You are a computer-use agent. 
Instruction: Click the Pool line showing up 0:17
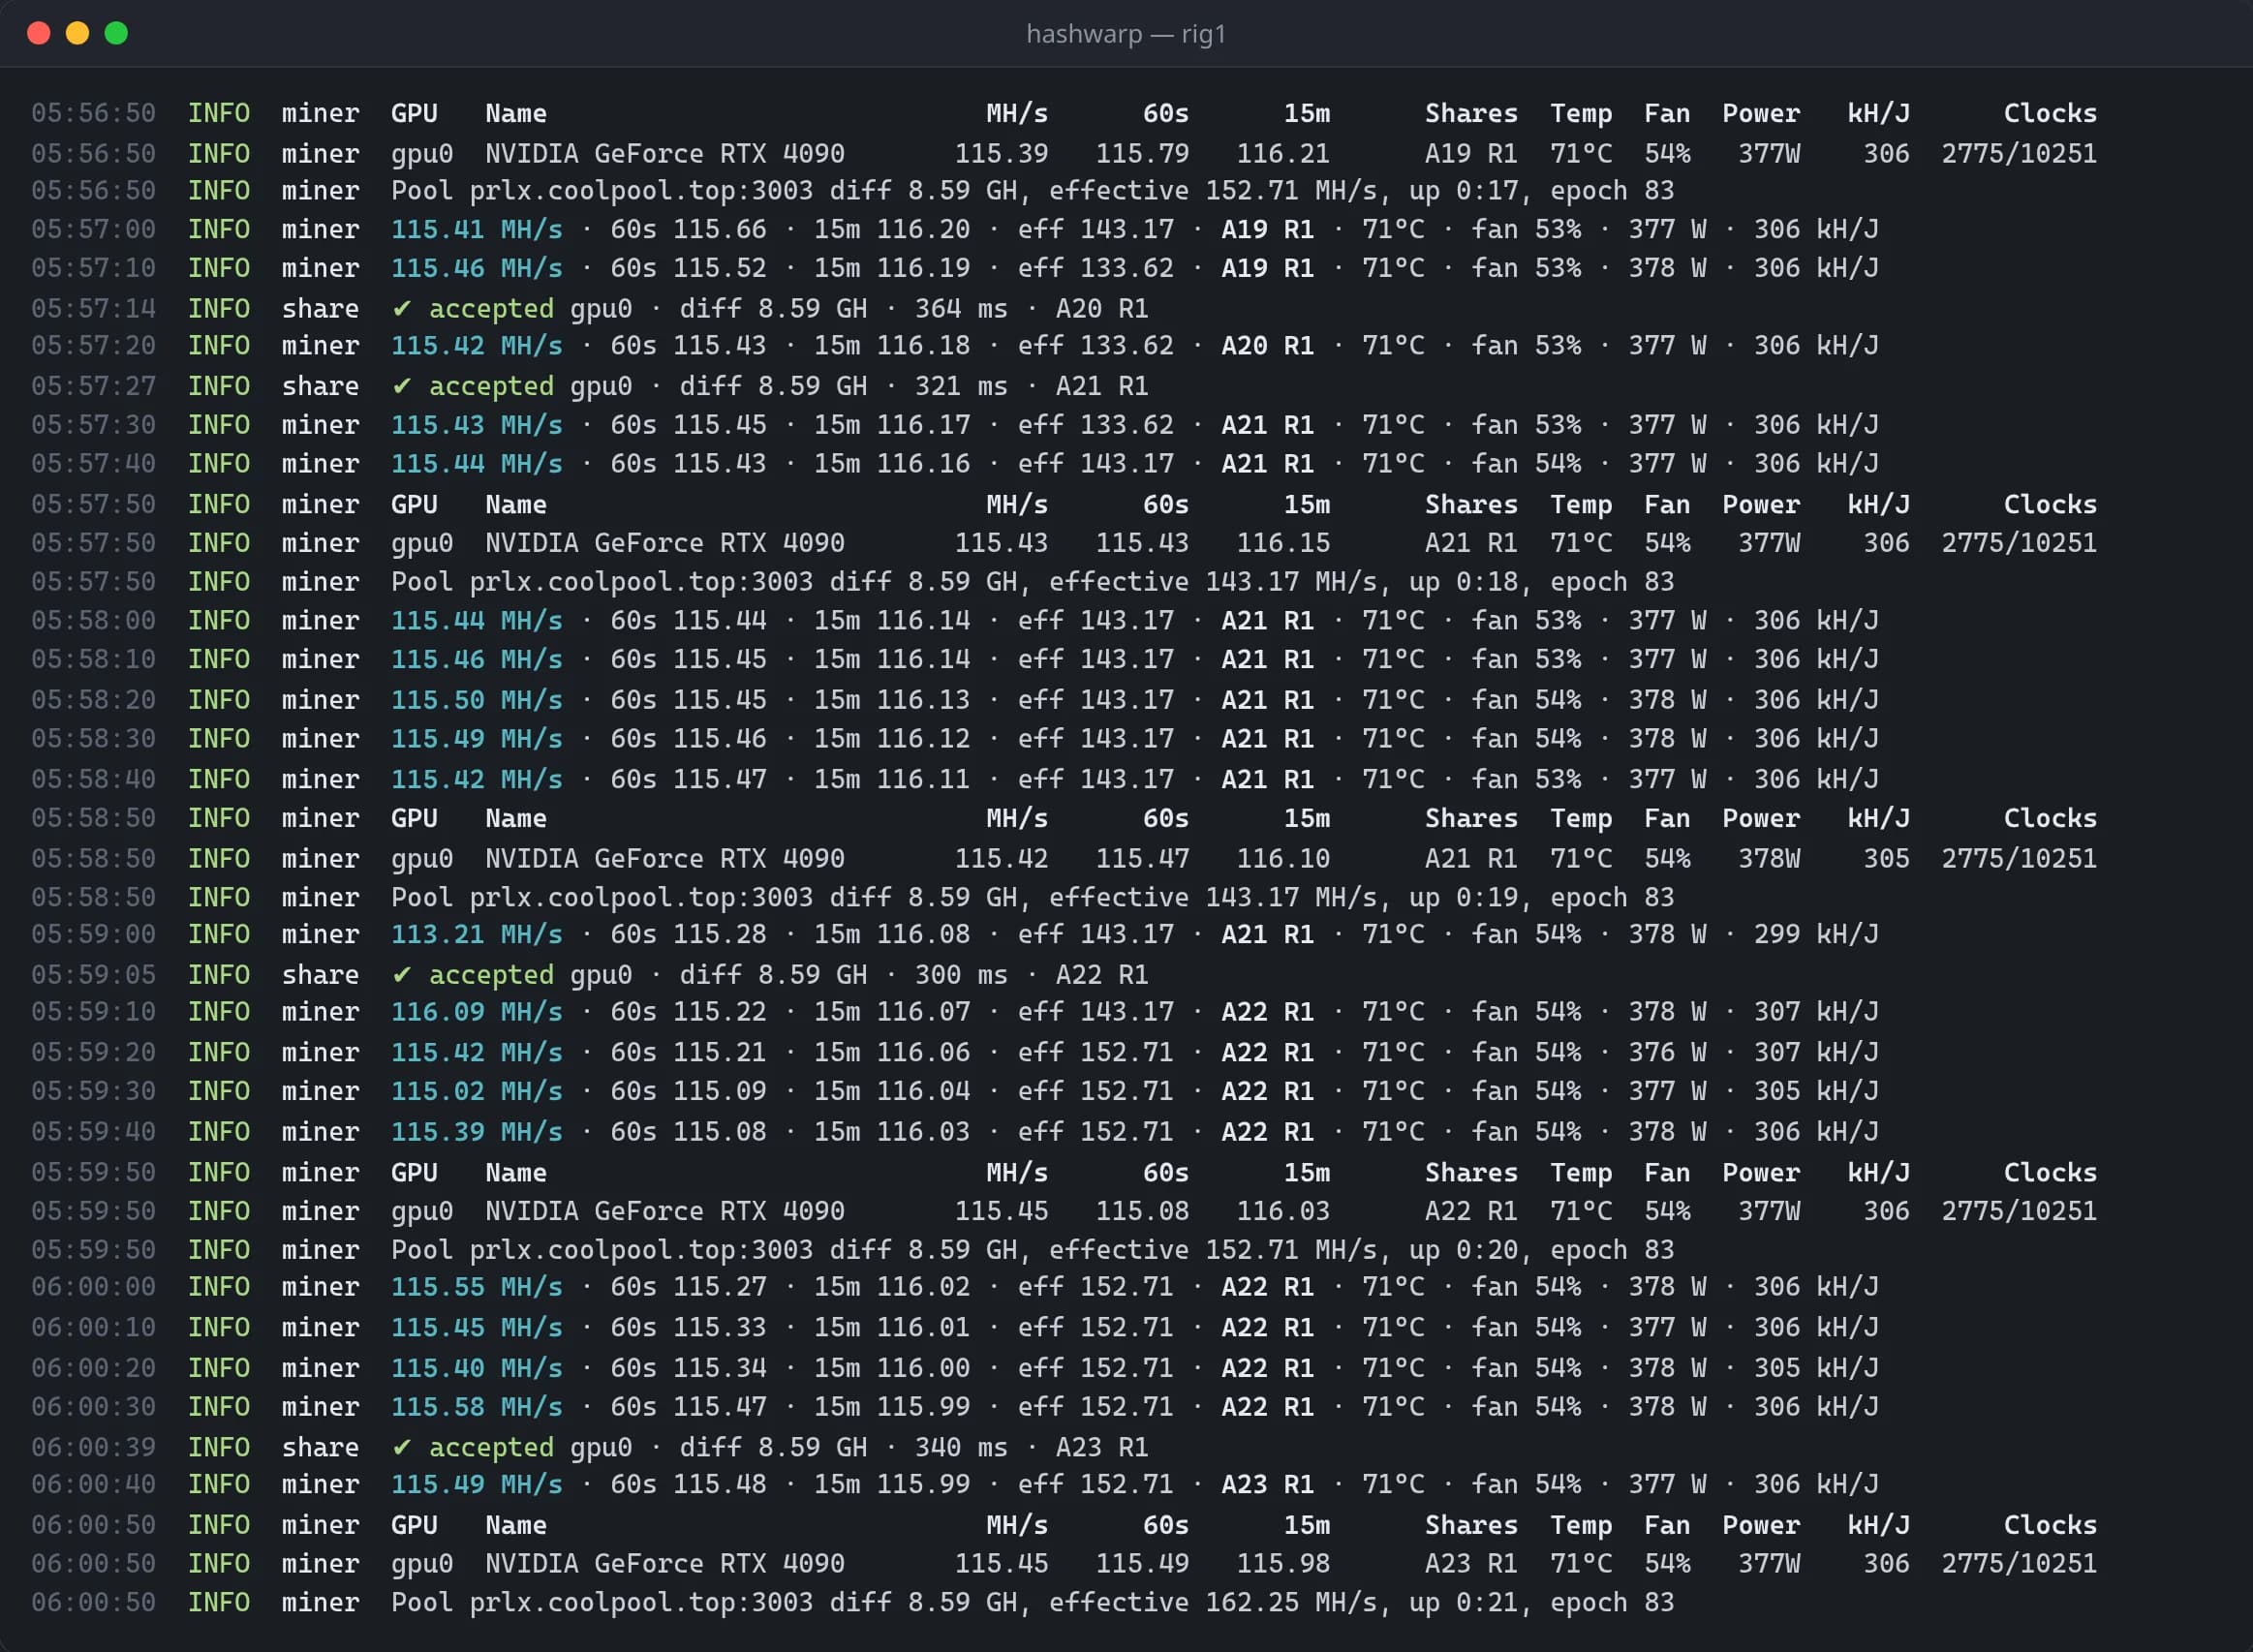[852, 190]
